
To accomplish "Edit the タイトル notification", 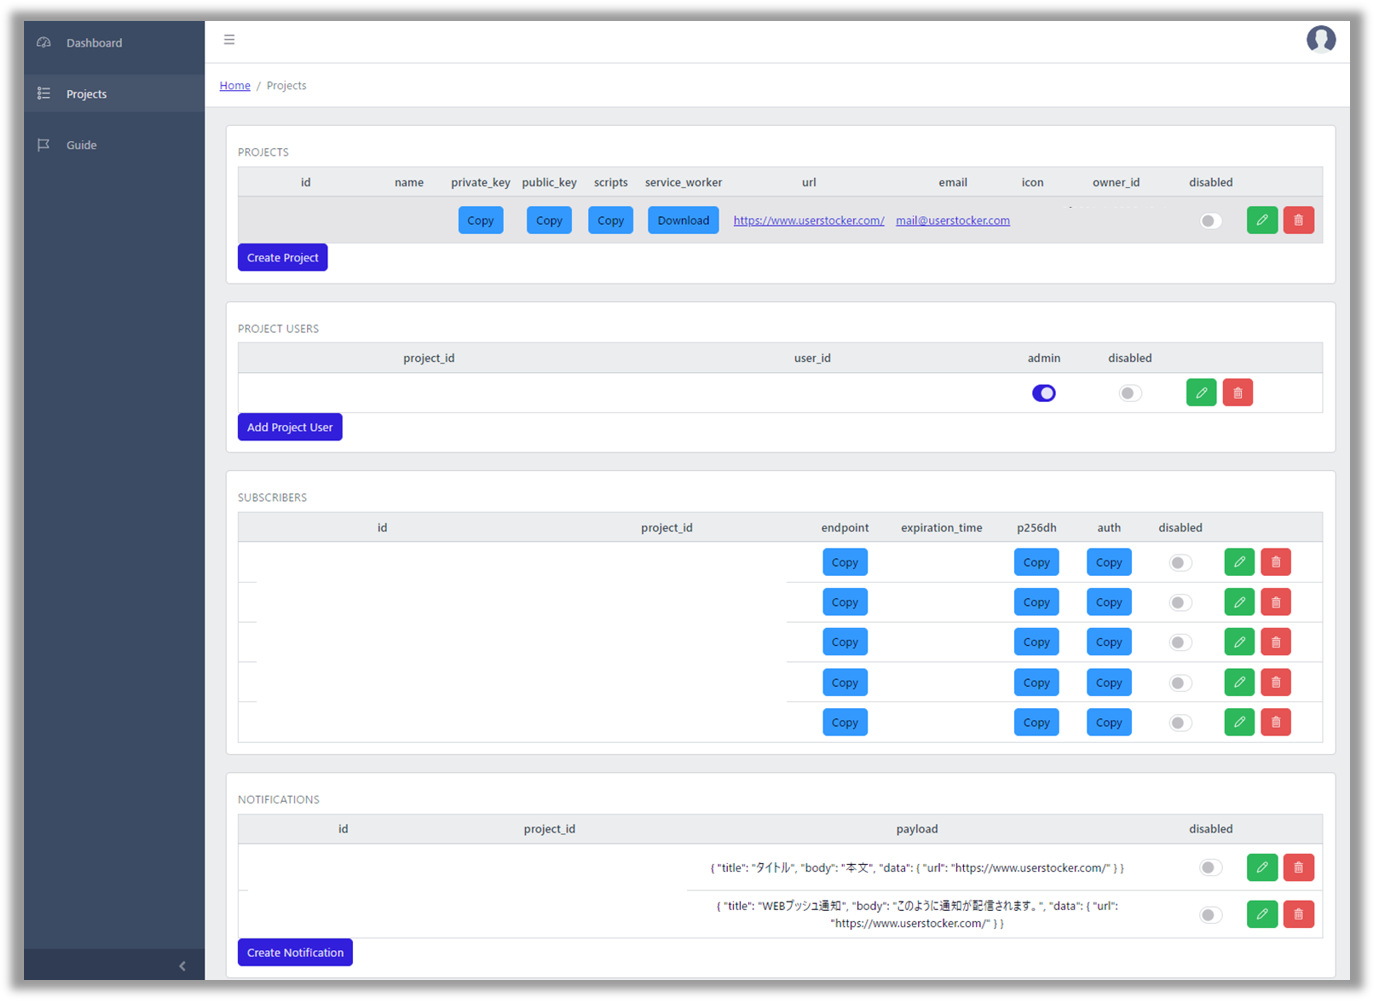I will (x=1262, y=867).
